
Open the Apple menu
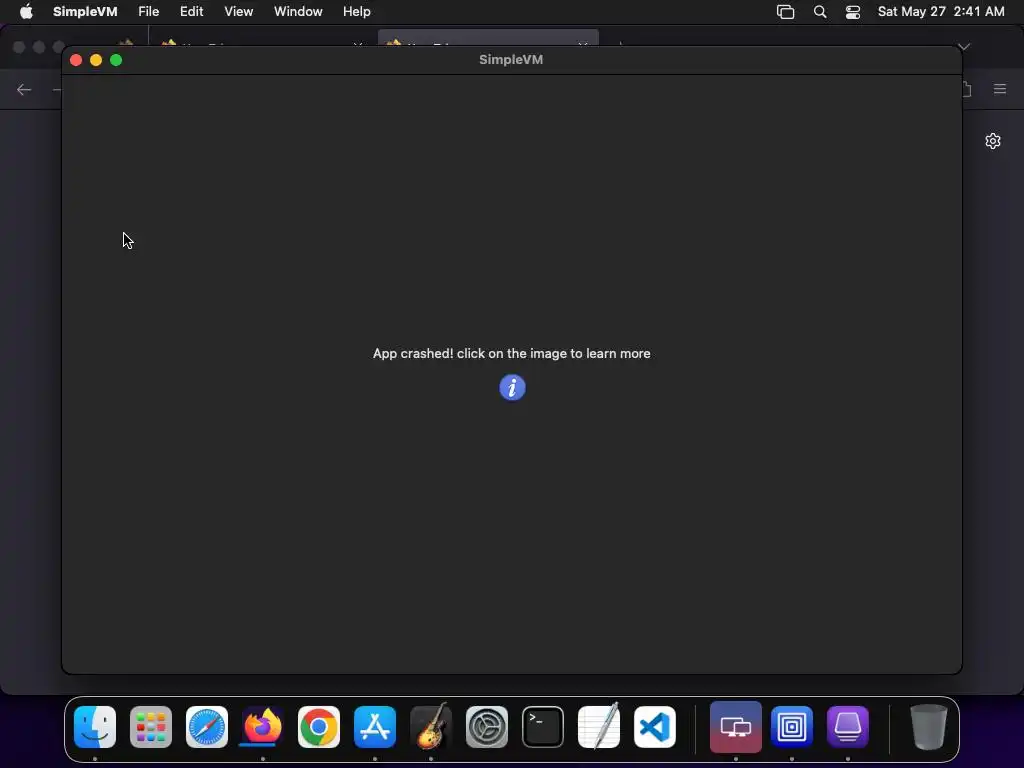[x=26, y=12]
